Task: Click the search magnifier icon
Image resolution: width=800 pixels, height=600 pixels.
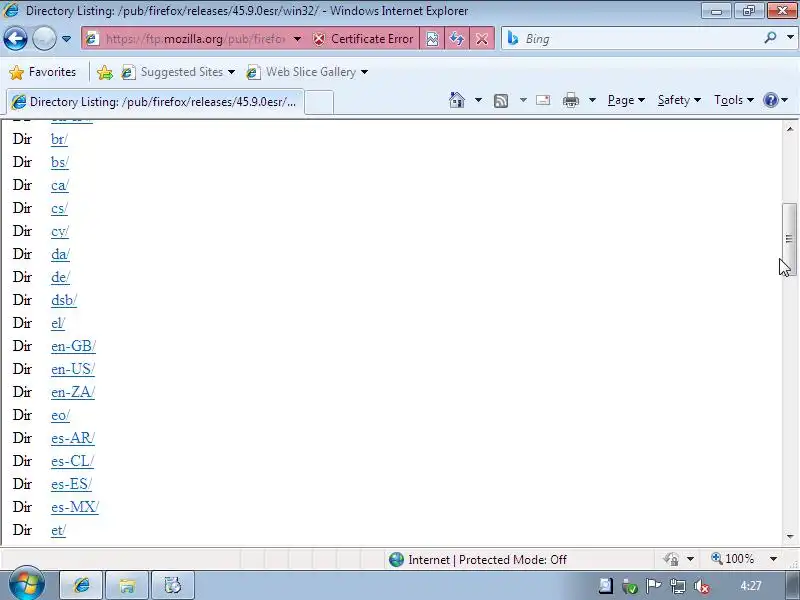Action: (770, 38)
